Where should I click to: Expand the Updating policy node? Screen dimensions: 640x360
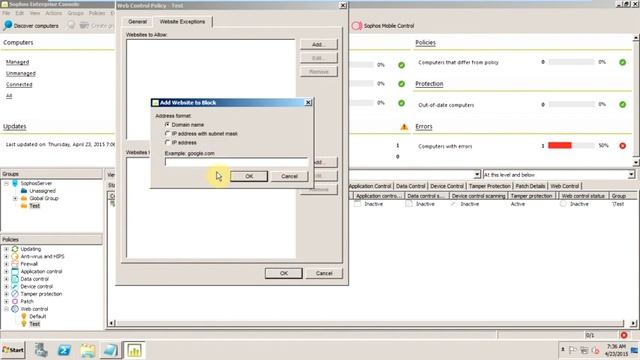coord(7,249)
